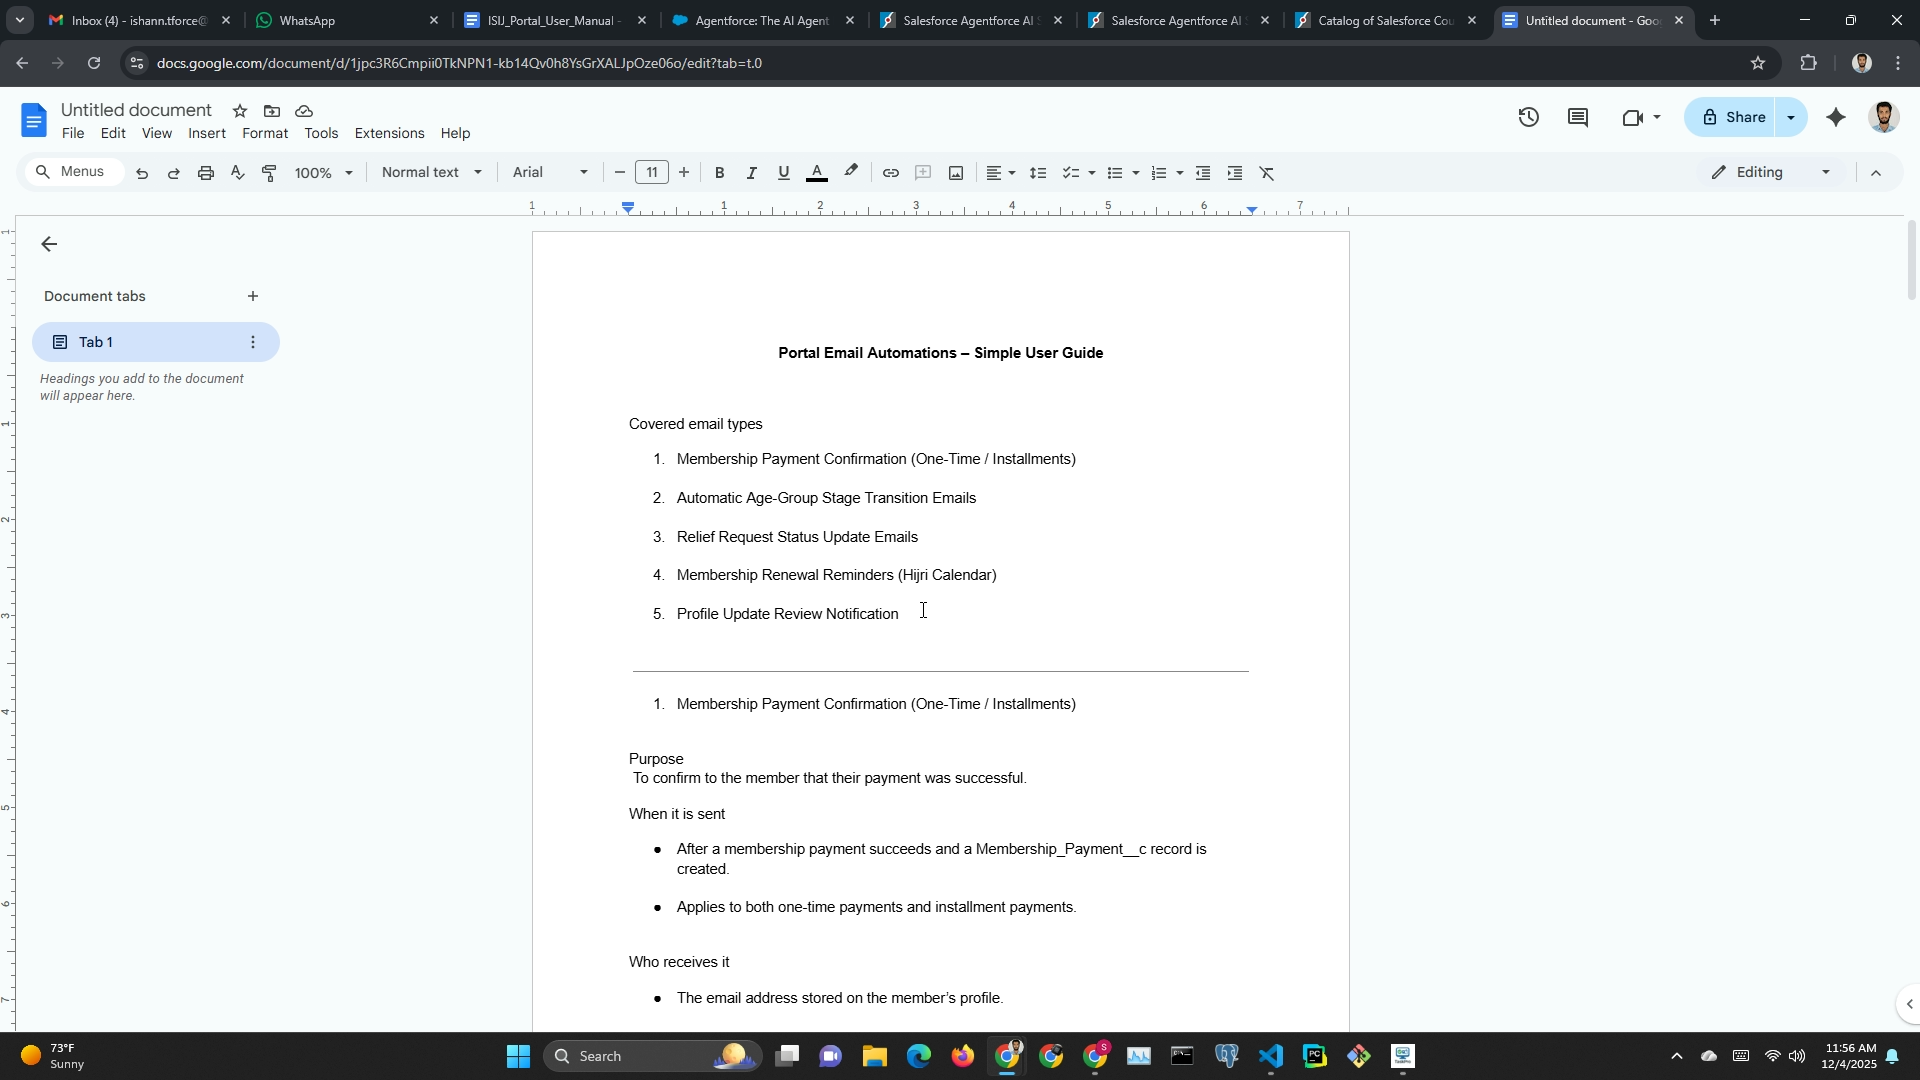Screen dimensions: 1920x1080
Task: Open the Normal text style dropdown
Action: click(432, 173)
